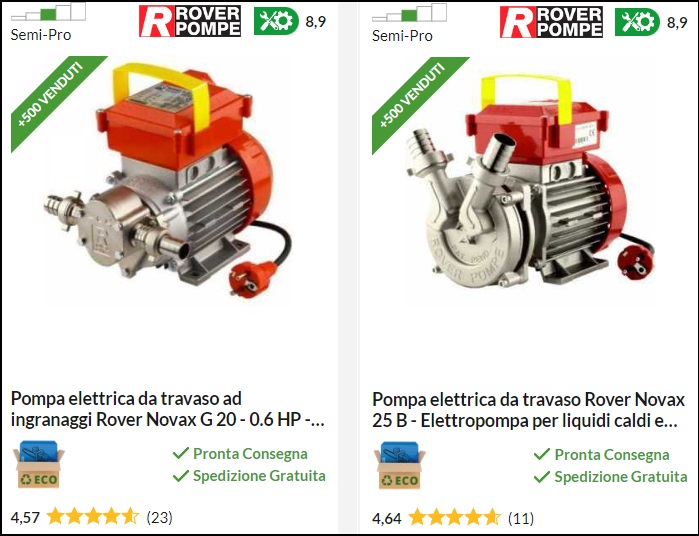Click green tools rating badge on left card
Viewport: 699px width, 536px height.
[x=276, y=21]
